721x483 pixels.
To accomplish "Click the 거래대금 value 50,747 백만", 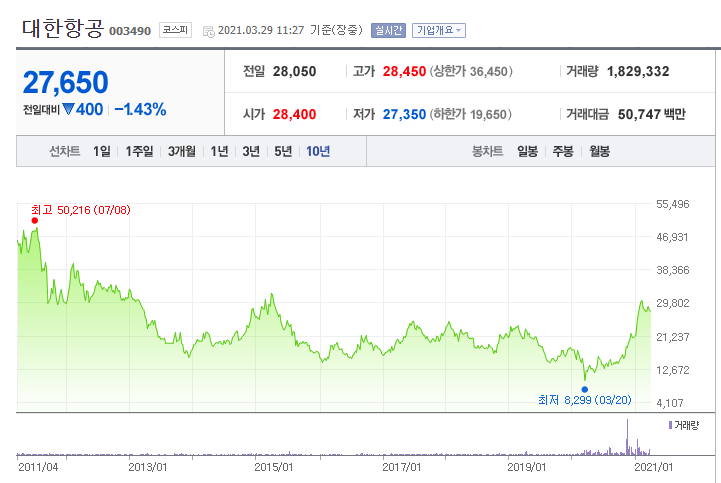I will (652, 115).
